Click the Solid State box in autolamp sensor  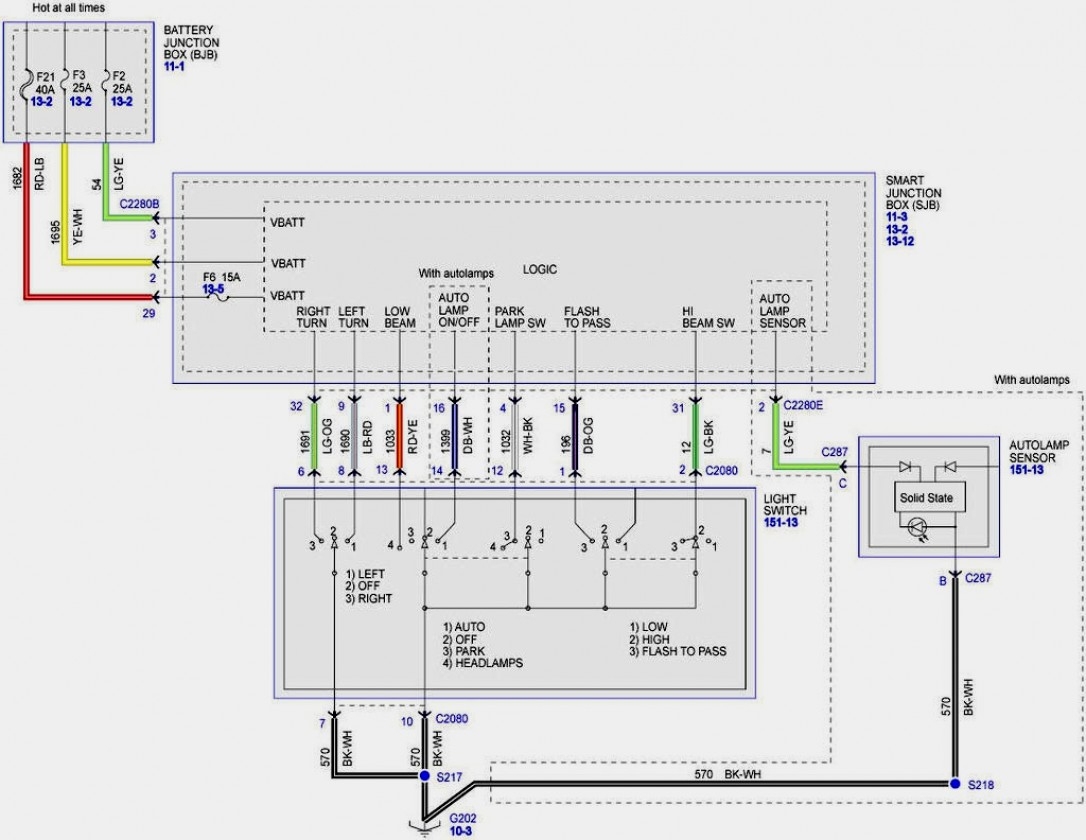click(x=927, y=497)
